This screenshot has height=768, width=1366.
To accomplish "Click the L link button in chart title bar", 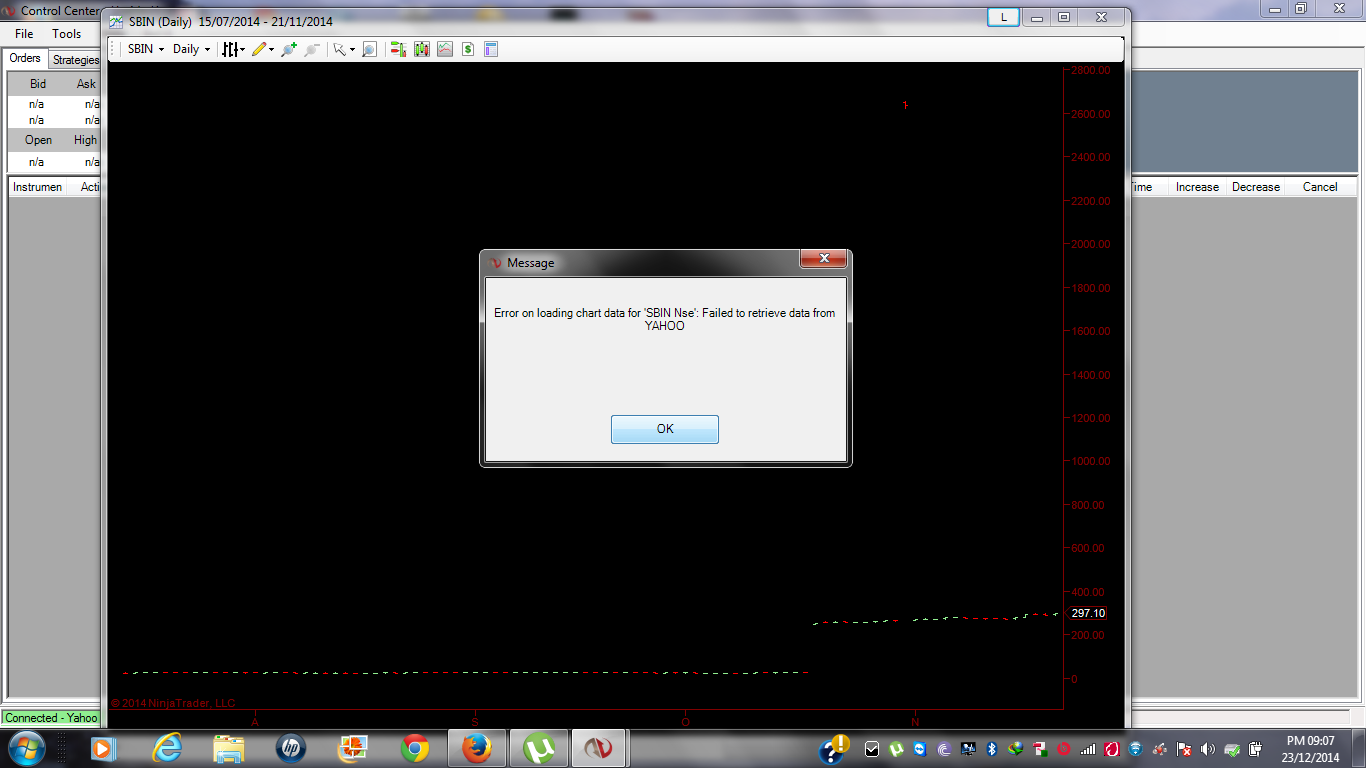I will 1004,17.
